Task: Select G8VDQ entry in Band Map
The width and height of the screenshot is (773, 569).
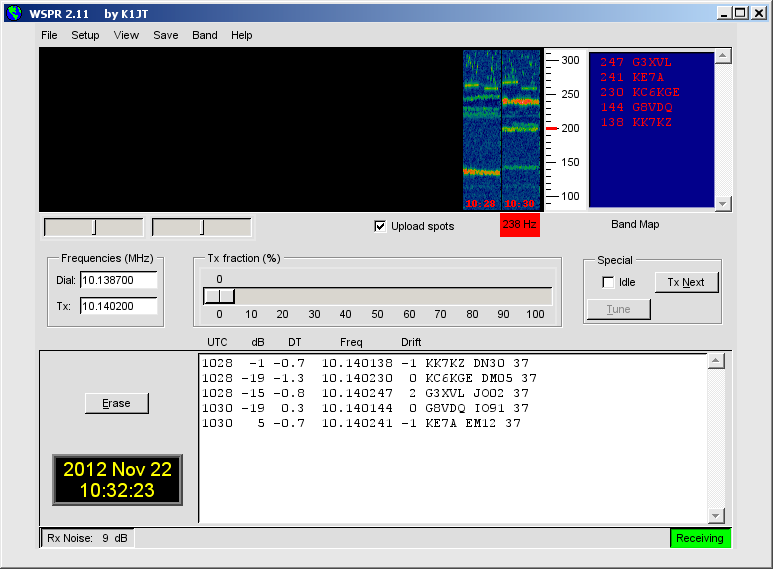Action: (x=636, y=107)
